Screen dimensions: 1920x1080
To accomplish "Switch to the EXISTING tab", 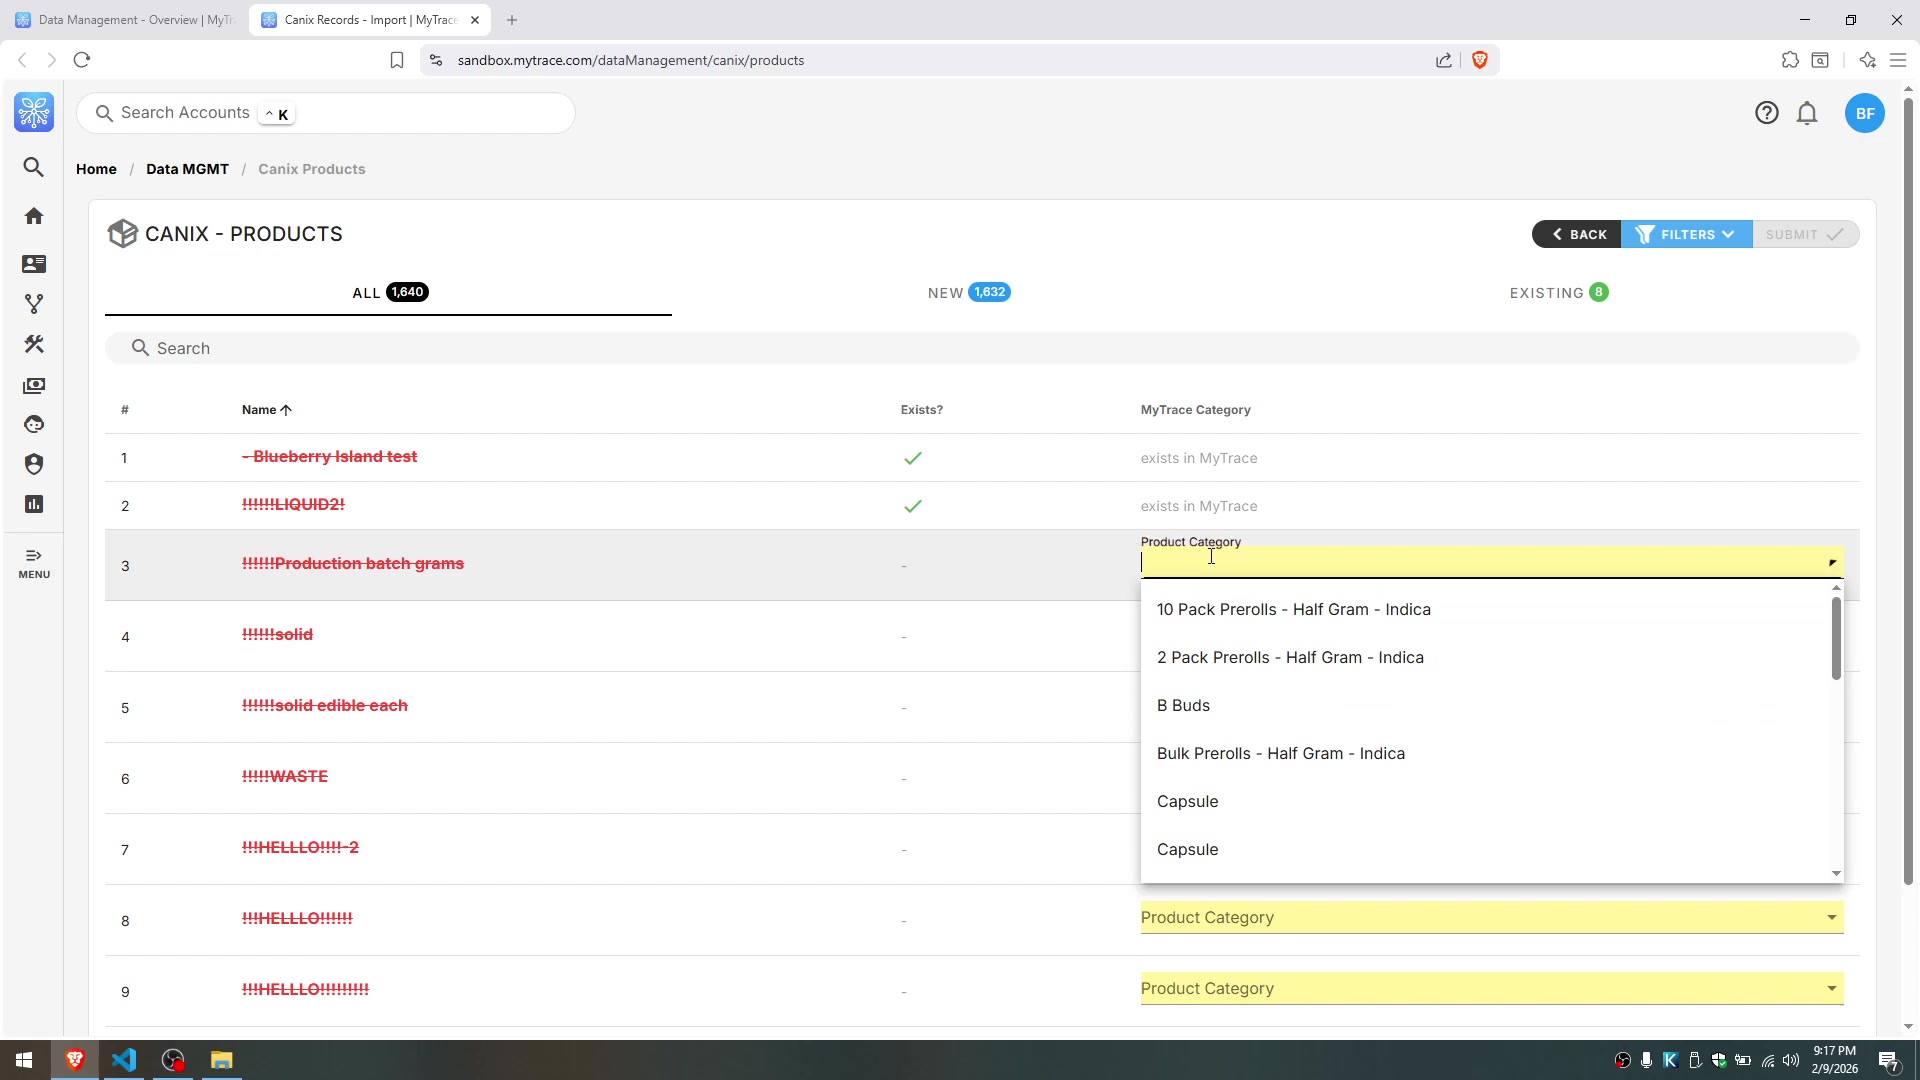I will click(1558, 292).
